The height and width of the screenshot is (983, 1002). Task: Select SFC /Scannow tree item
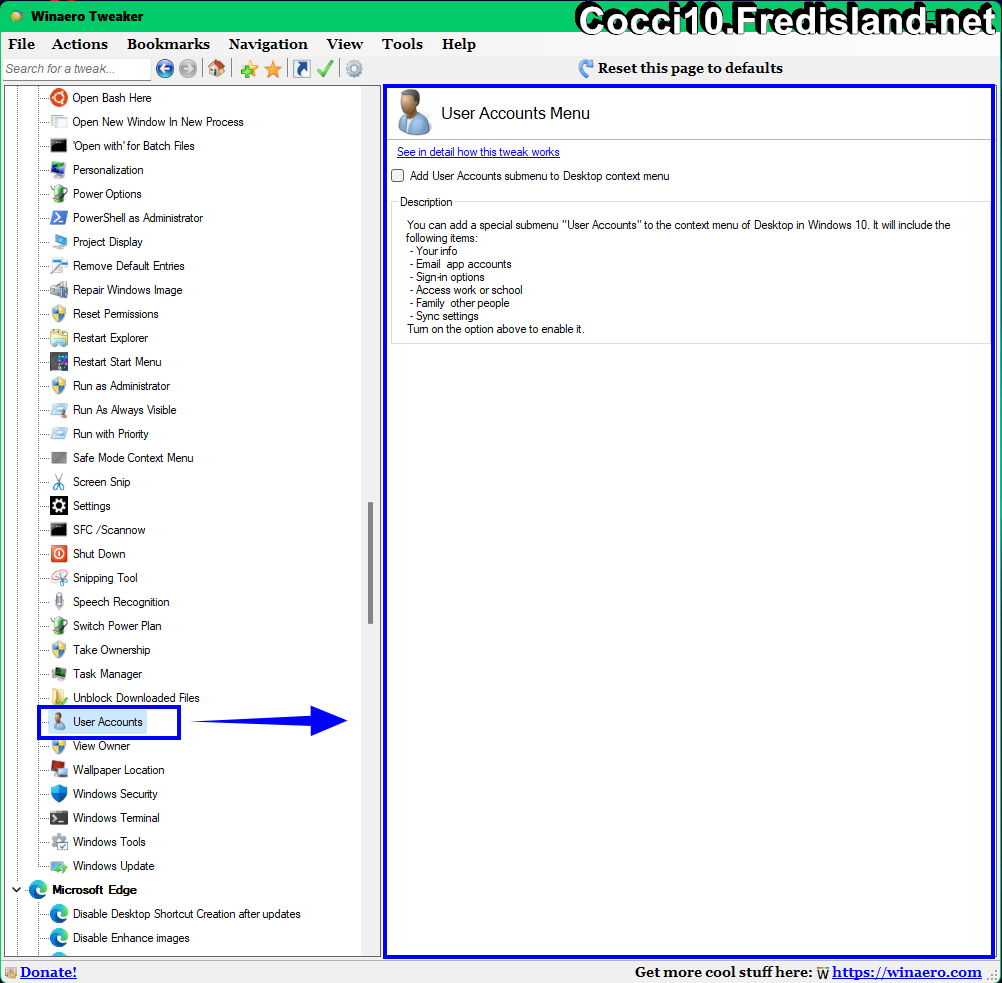[x=109, y=530]
